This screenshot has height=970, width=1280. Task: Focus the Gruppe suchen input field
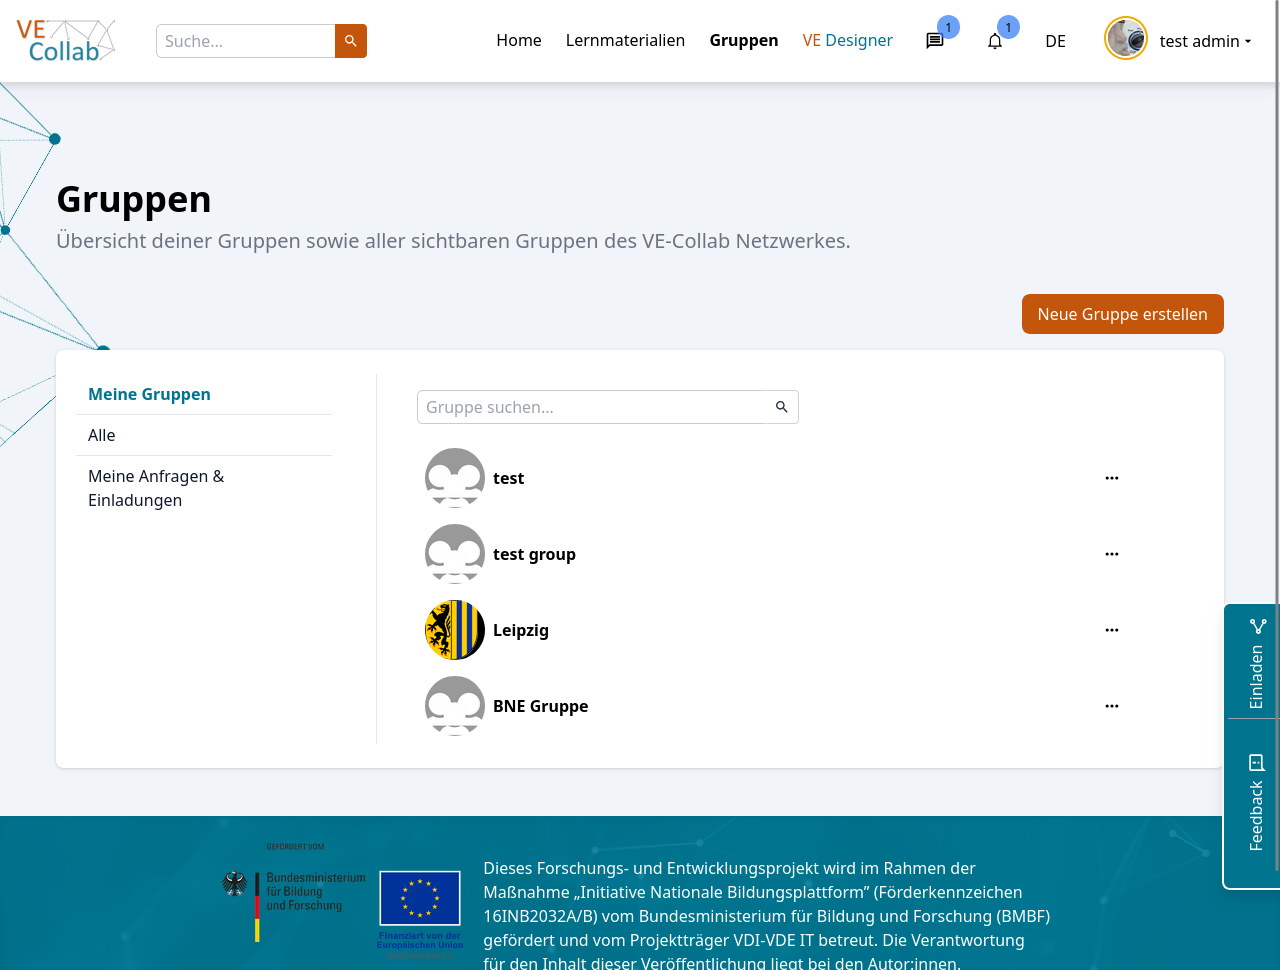(591, 407)
